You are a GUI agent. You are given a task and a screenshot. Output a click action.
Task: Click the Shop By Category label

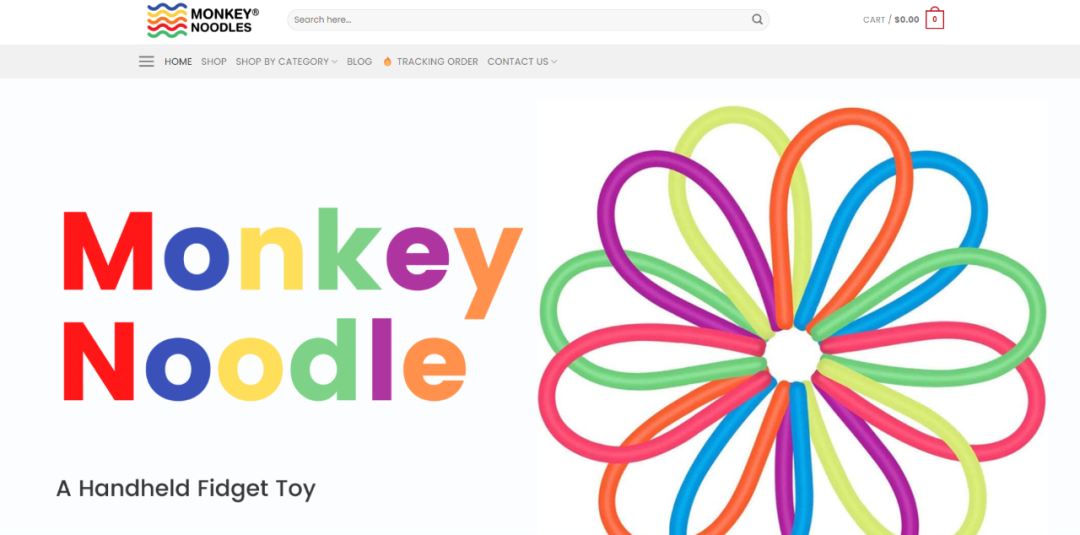tap(282, 61)
